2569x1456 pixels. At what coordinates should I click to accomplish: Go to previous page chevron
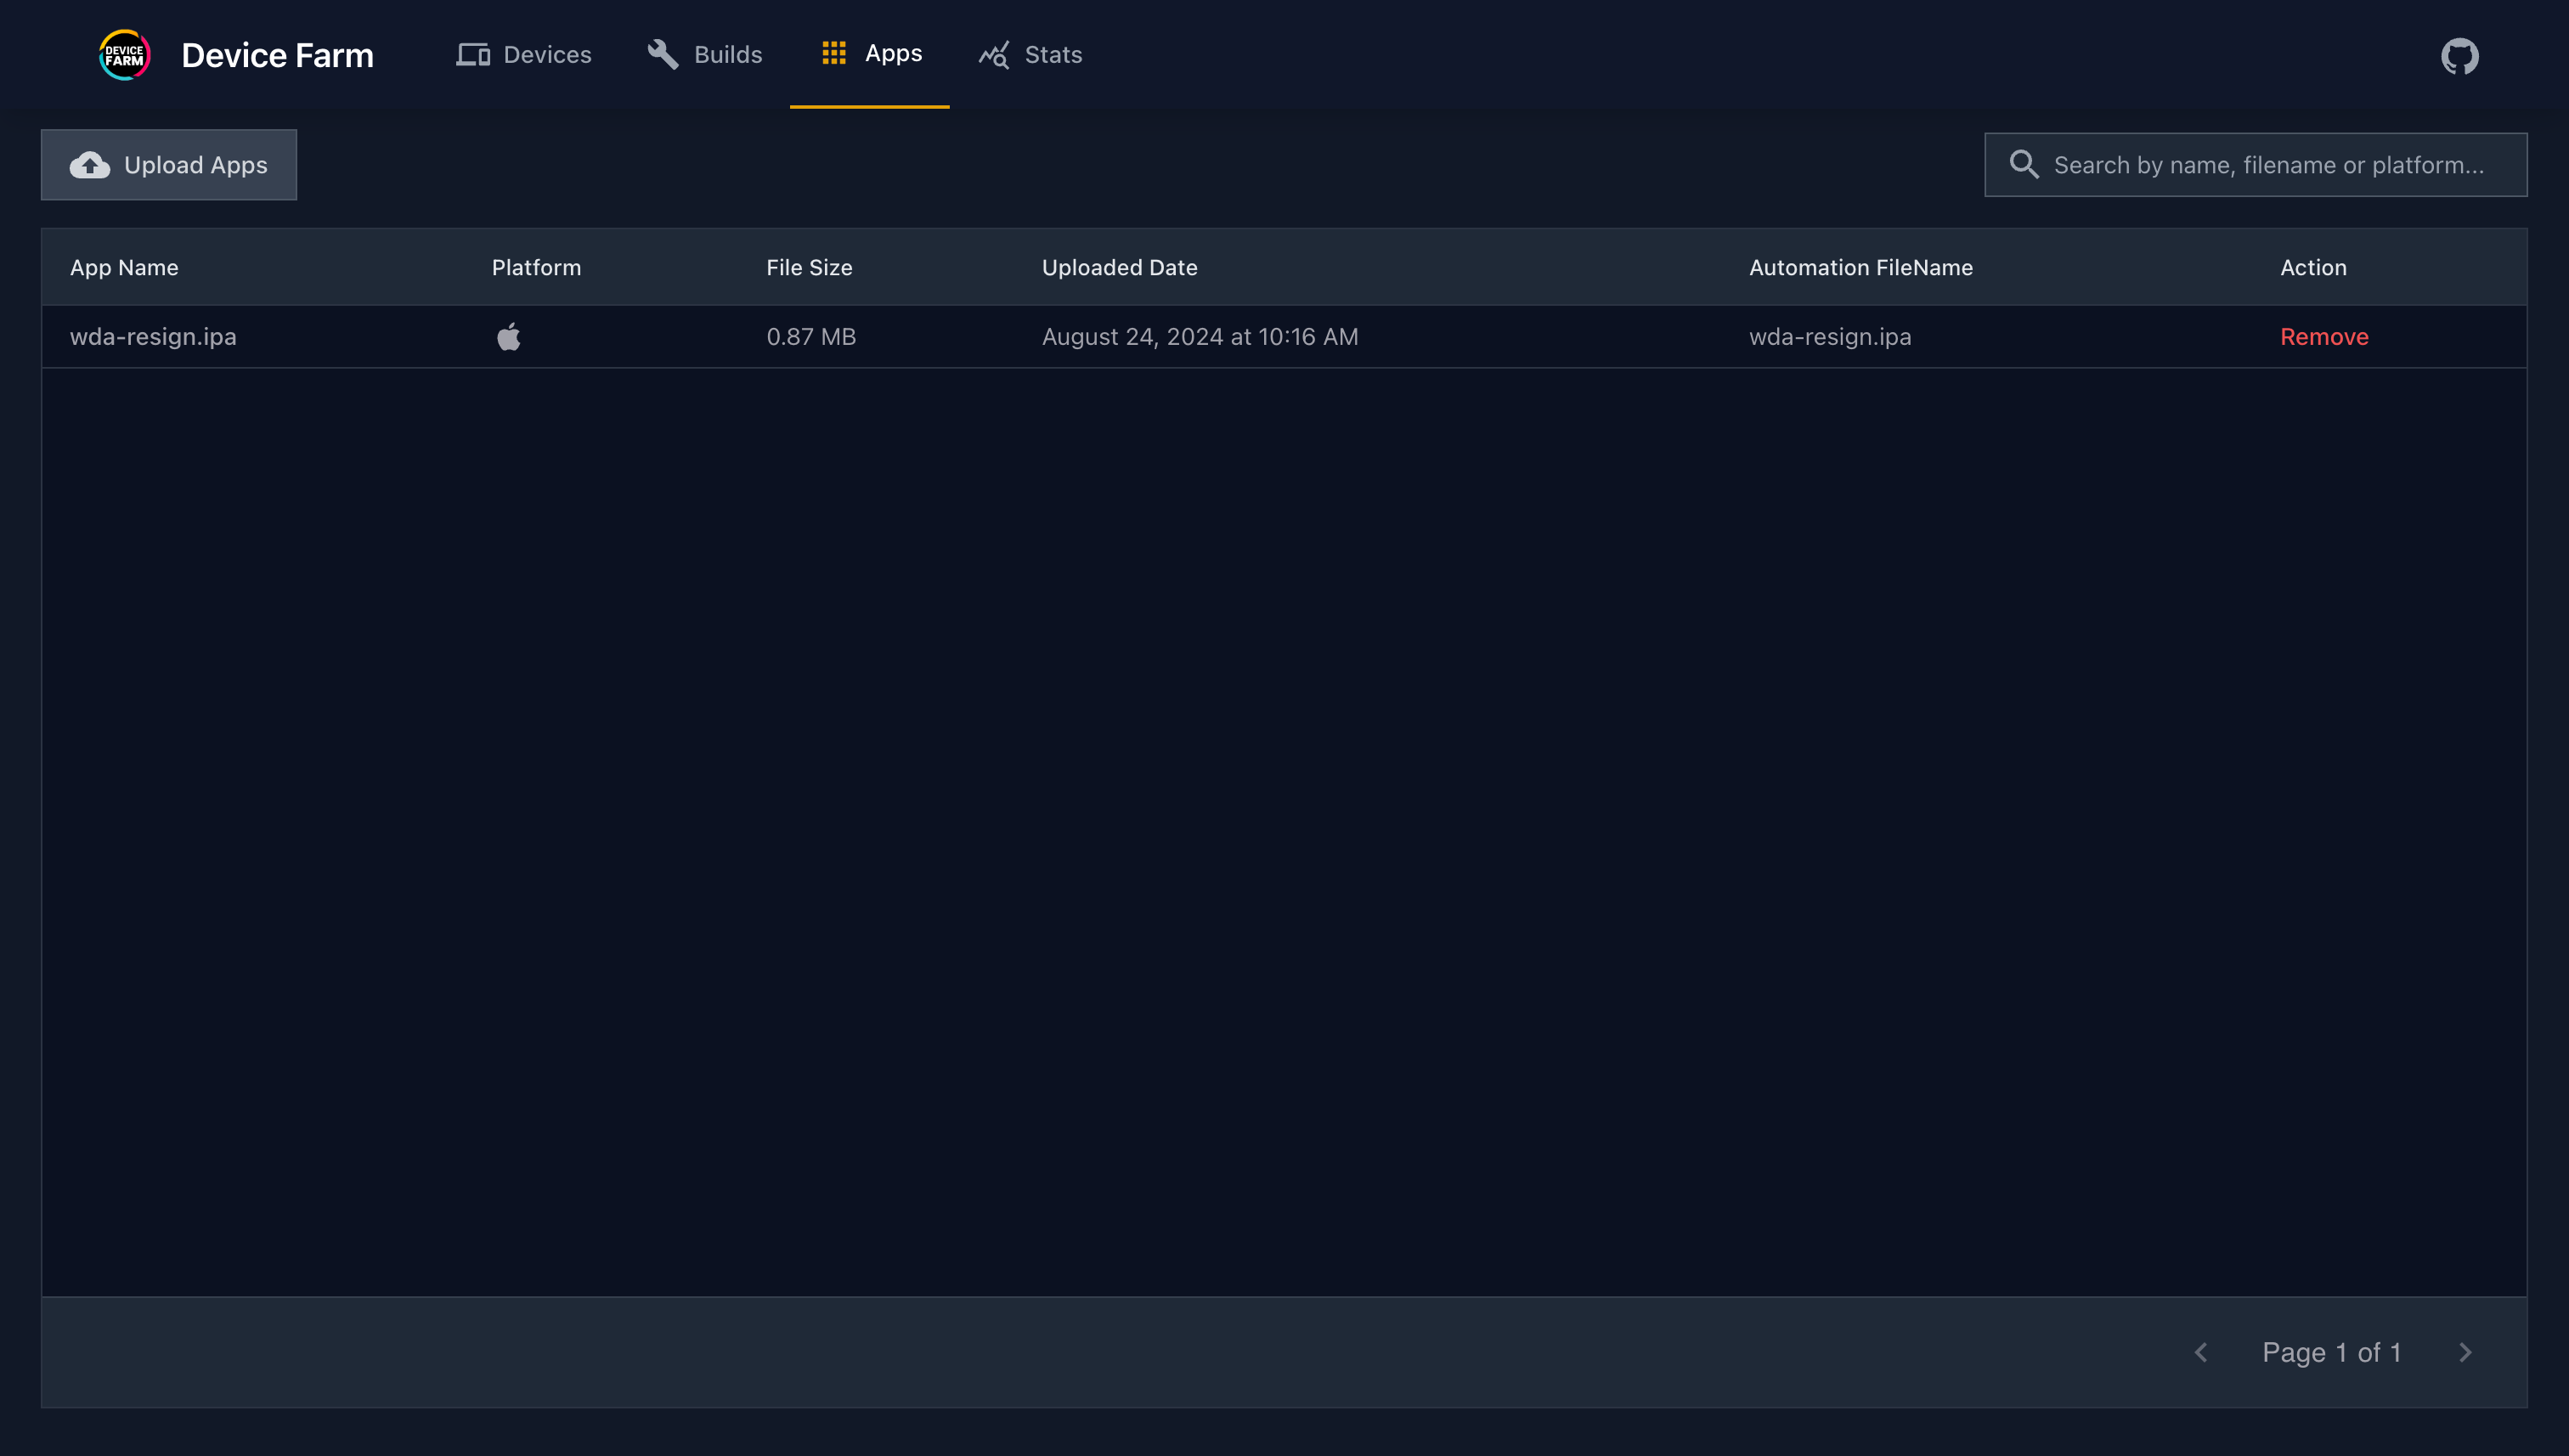pyautogui.click(x=2201, y=1352)
